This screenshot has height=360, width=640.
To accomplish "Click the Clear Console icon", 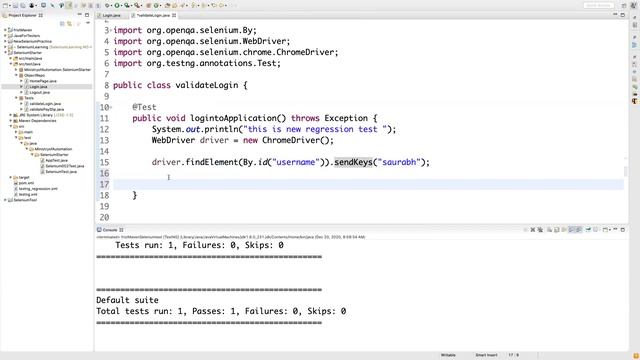I will (549, 230).
